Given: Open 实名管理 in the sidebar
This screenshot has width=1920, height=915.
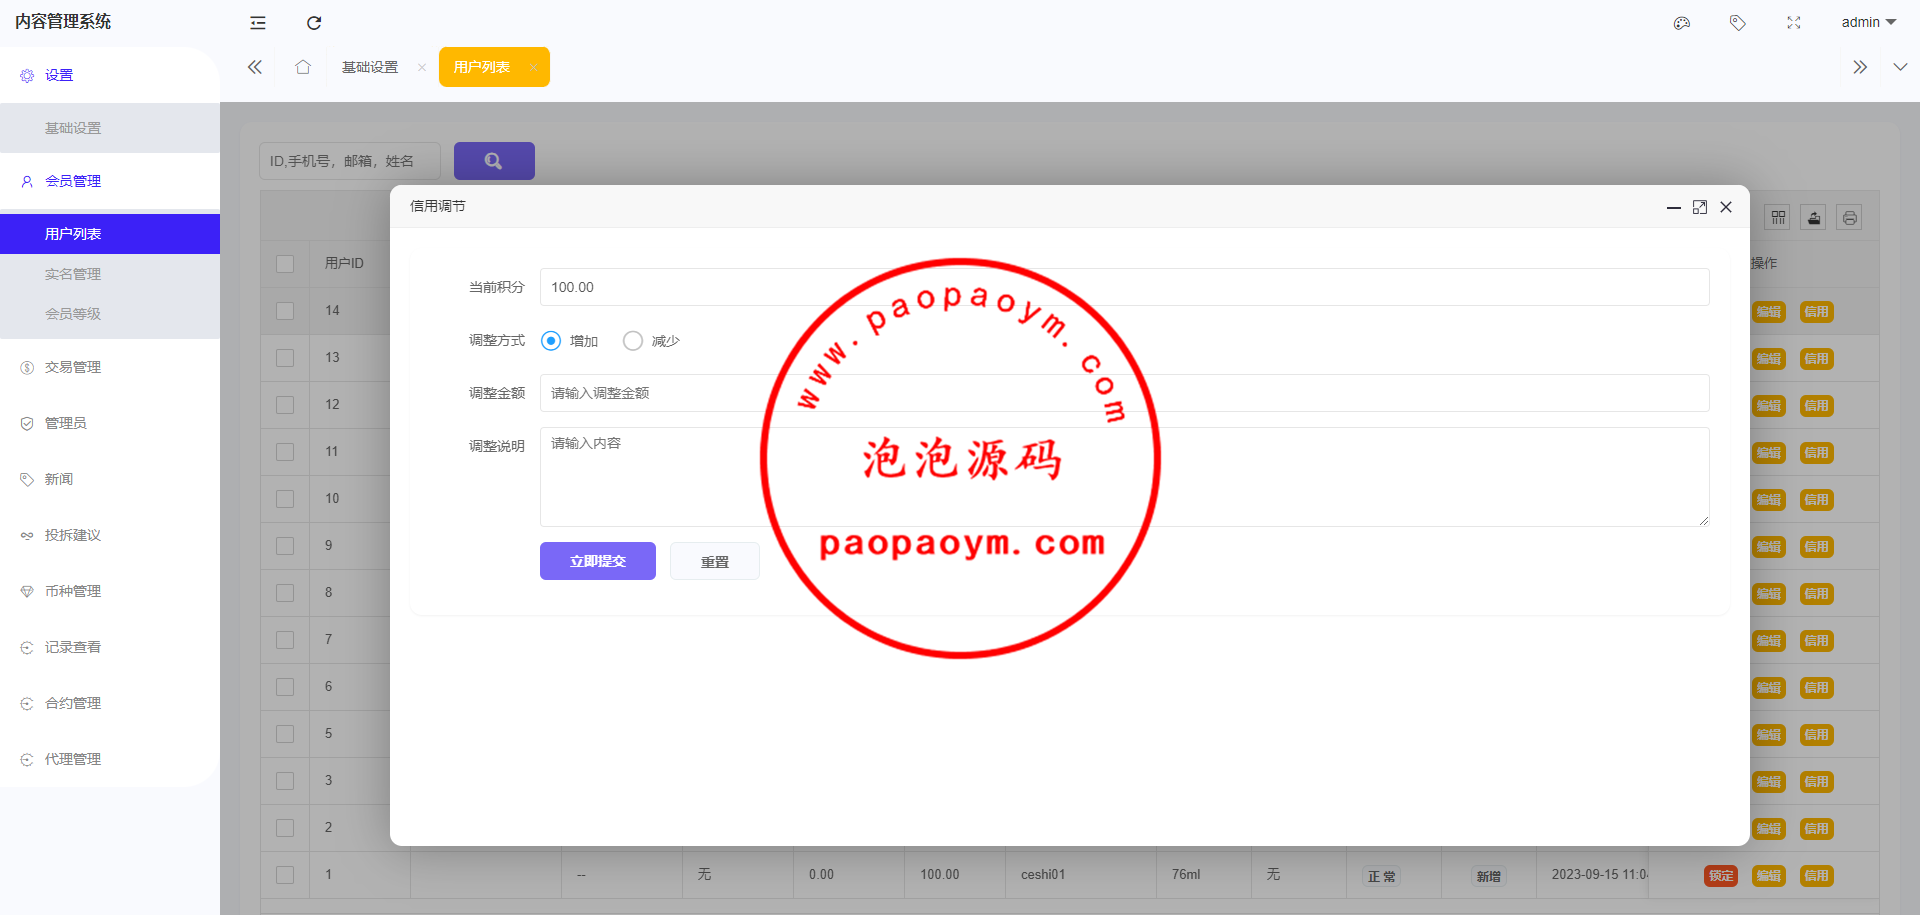Looking at the screenshot, I should (x=110, y=274).
